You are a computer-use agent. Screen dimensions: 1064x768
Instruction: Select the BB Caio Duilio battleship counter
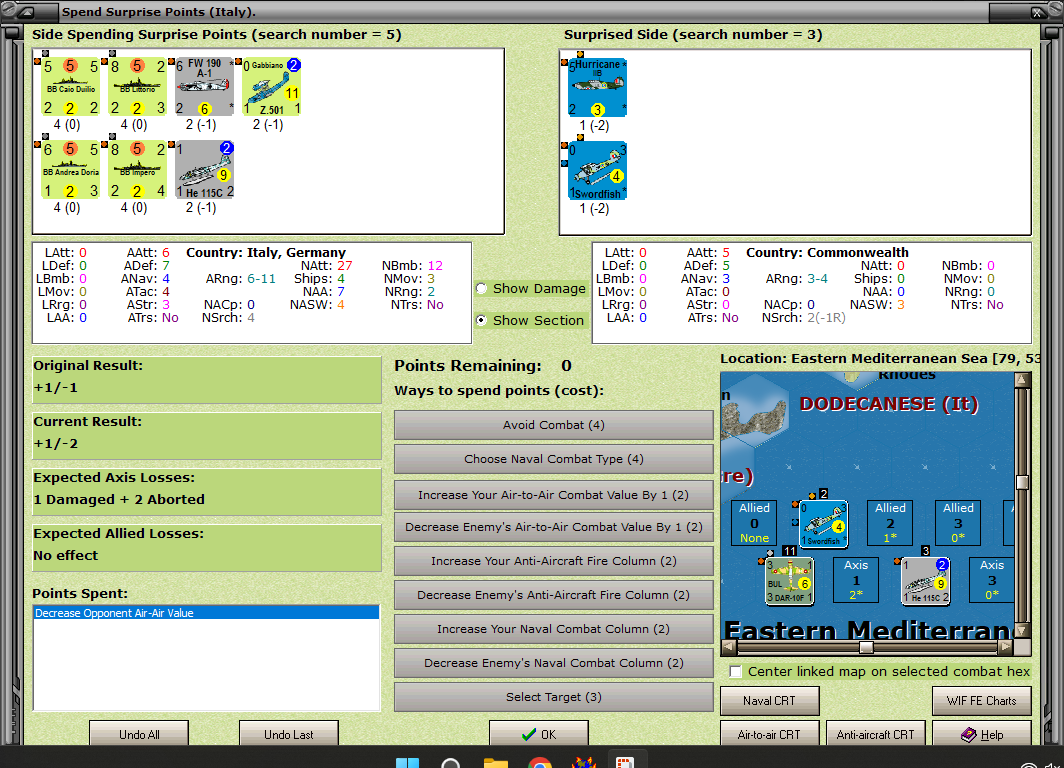[x=70, y=87]
